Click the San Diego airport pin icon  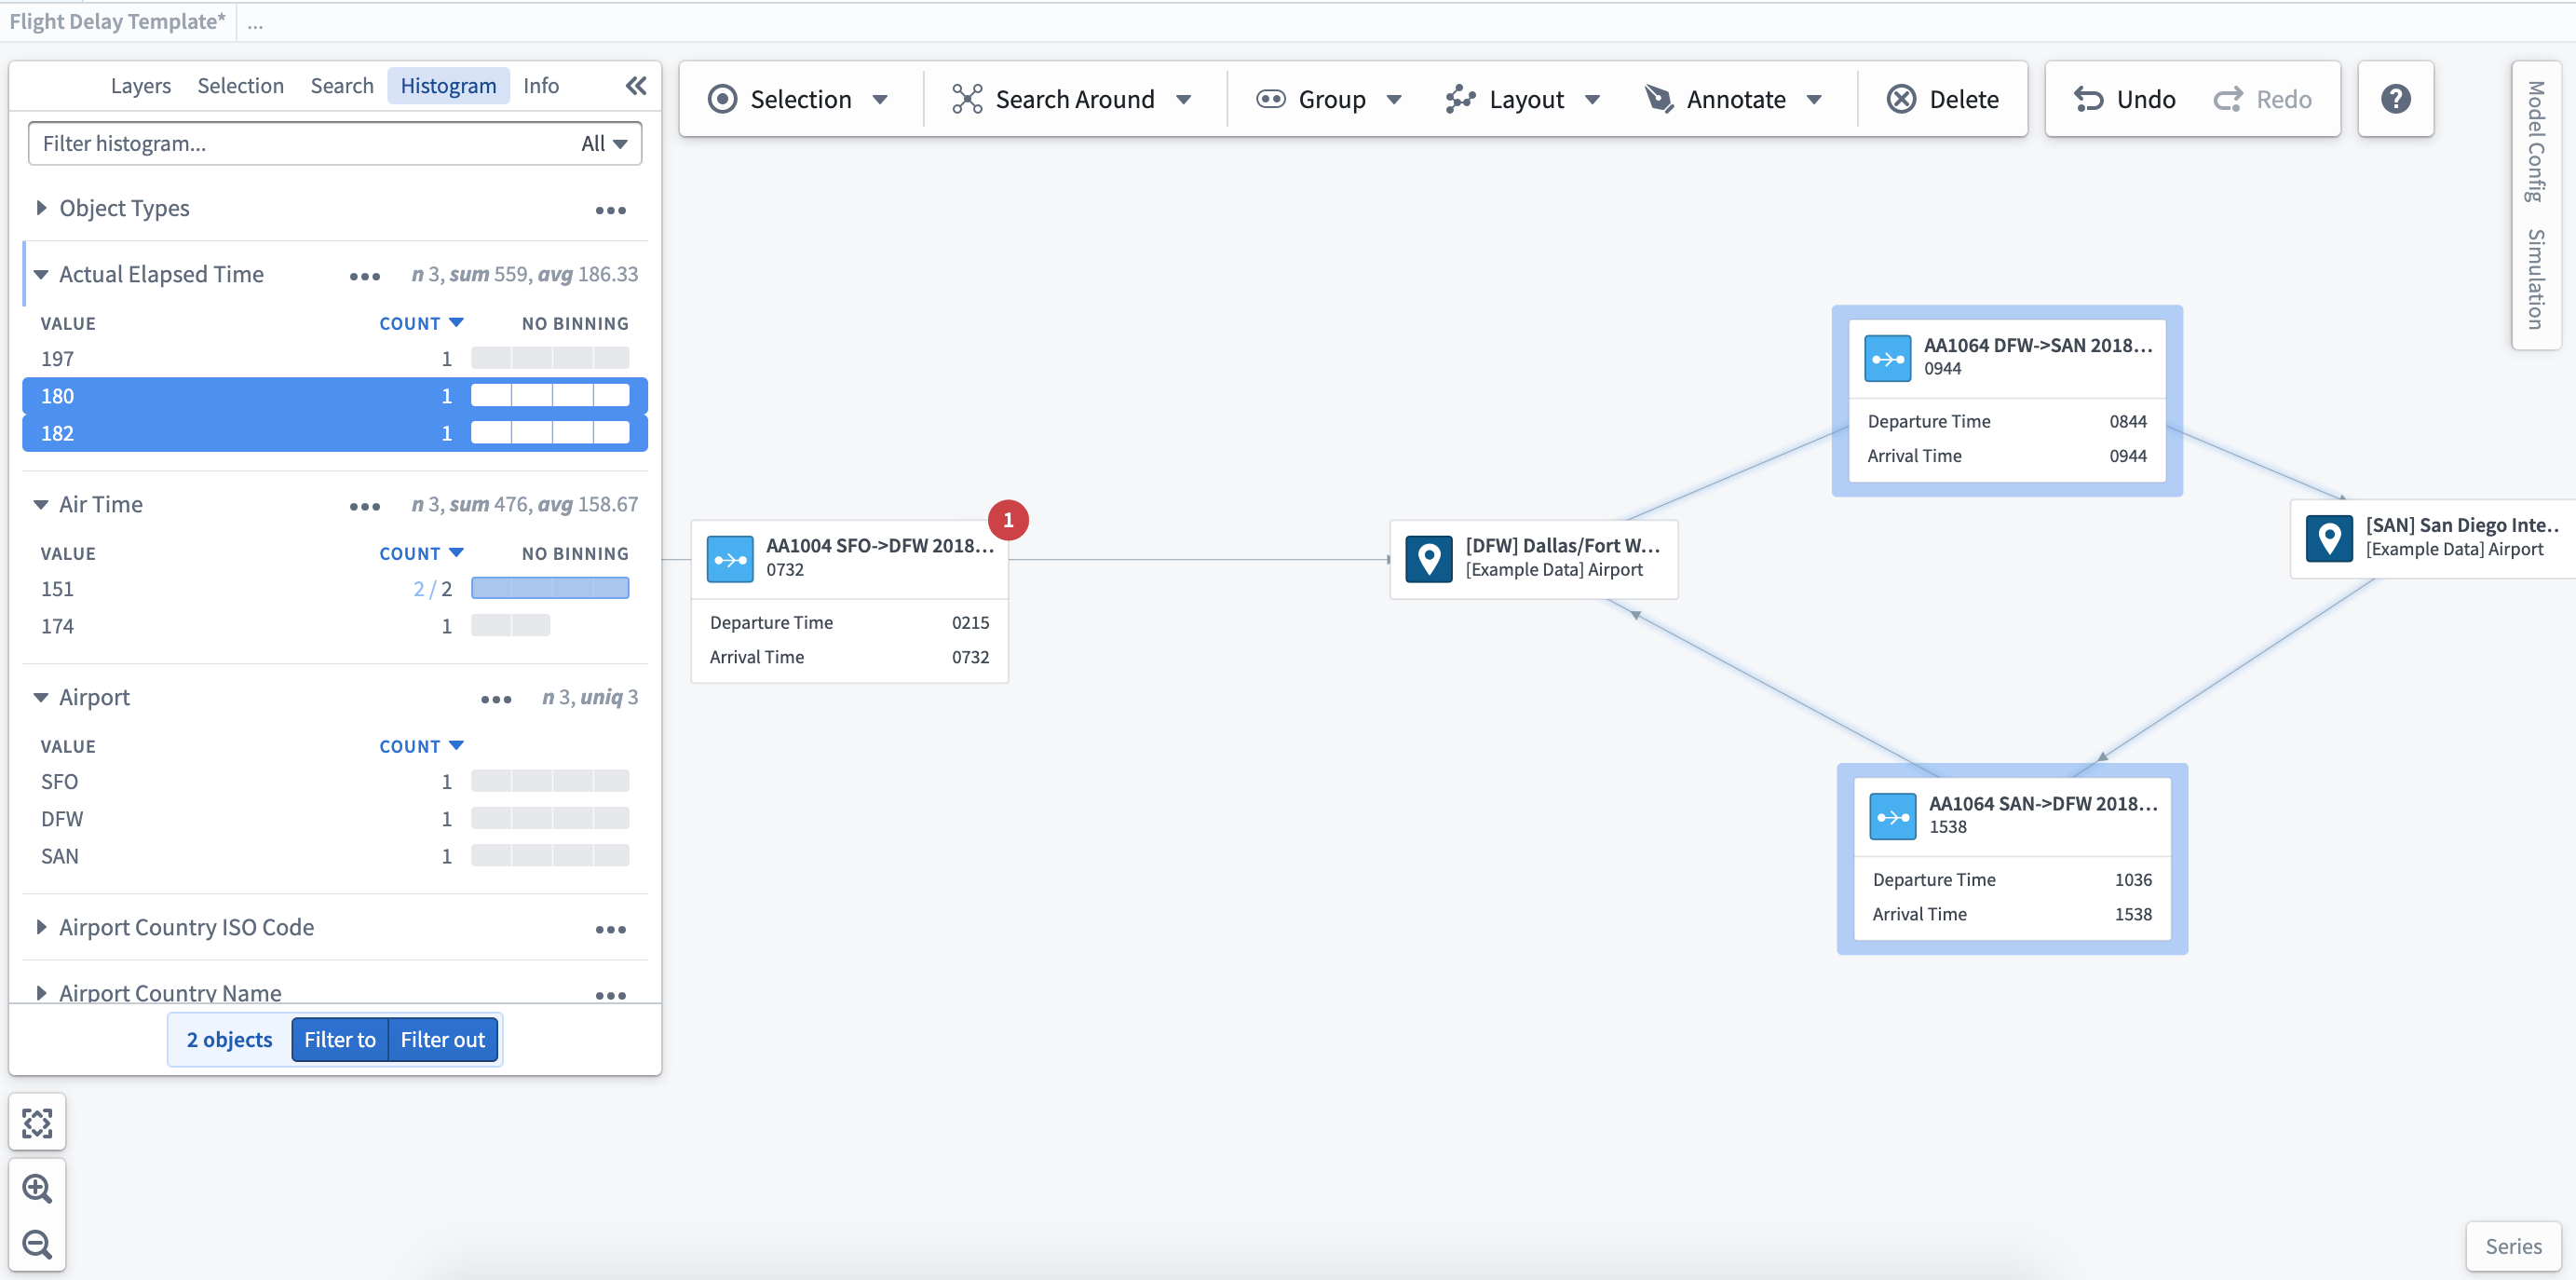2329,538
